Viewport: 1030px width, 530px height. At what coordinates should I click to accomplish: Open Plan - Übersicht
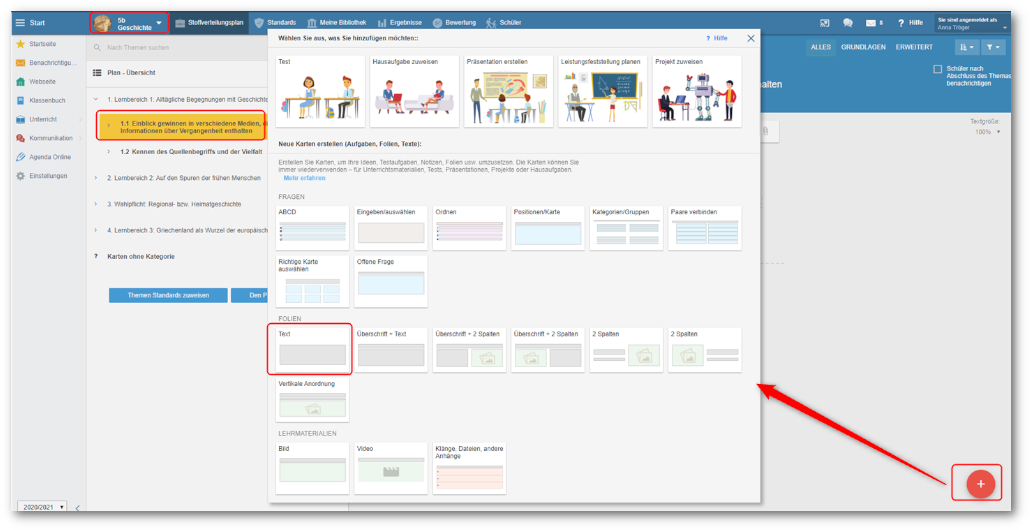click(x=124, y=73)
